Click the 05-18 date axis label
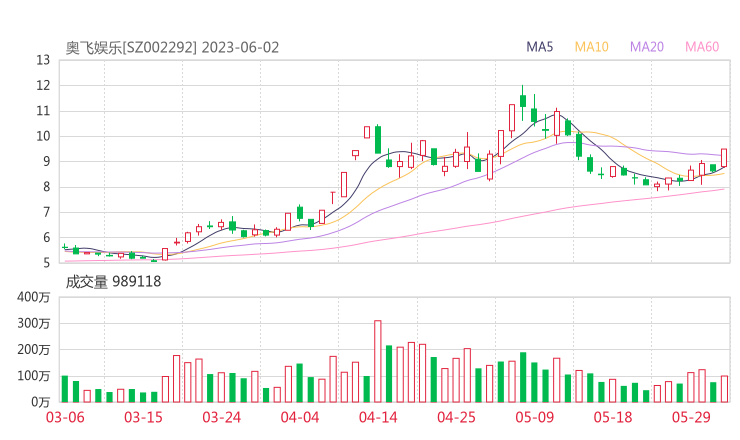The width and height of the screenshot is (740, 440). pos(613,417)
